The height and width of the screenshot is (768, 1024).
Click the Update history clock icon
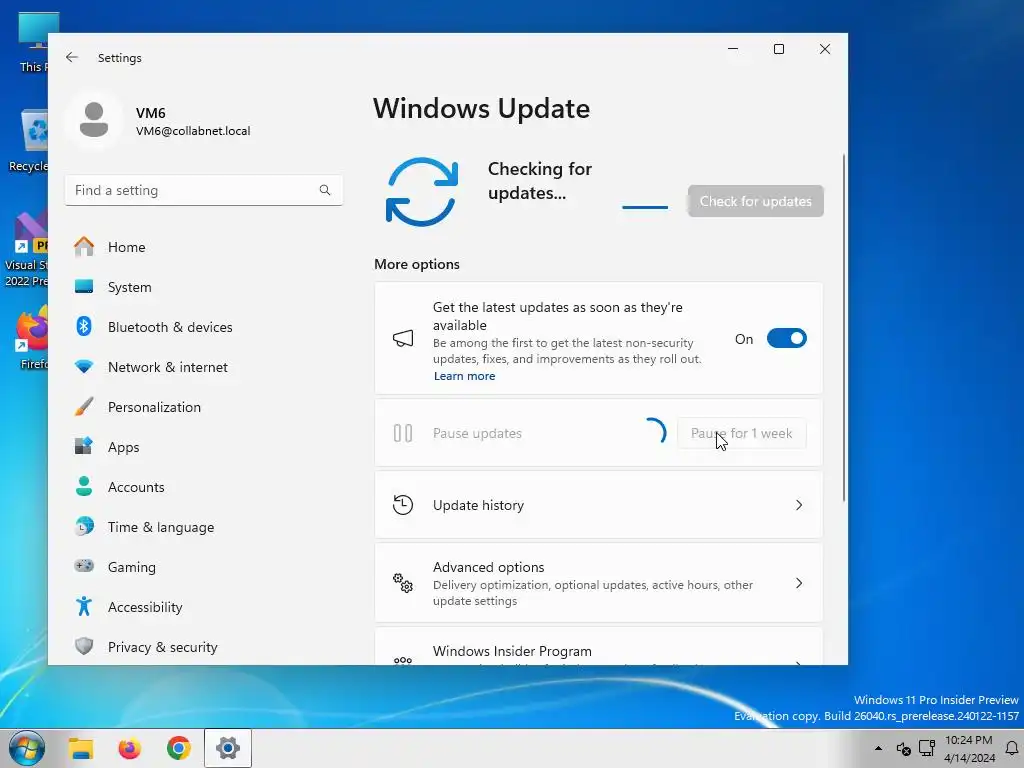tap(403, 505)
